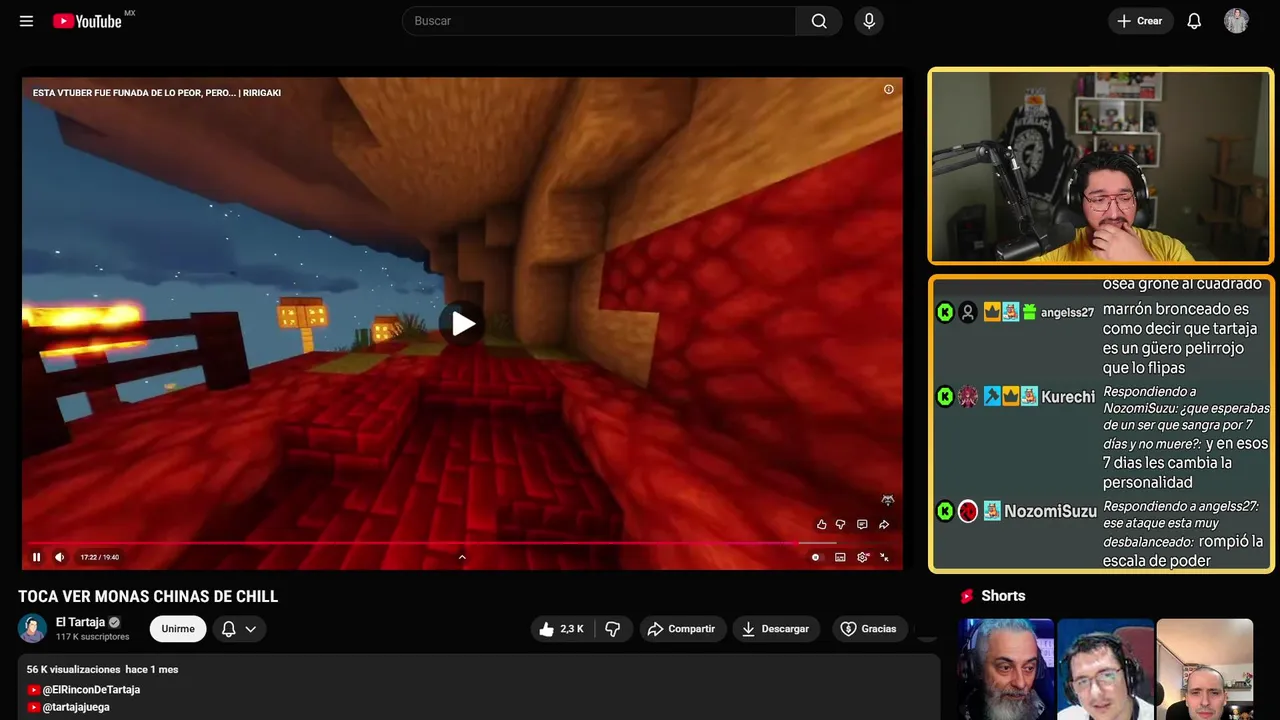Open notifications bell in header
1280x720 pixels.
tap(1194, 21)
